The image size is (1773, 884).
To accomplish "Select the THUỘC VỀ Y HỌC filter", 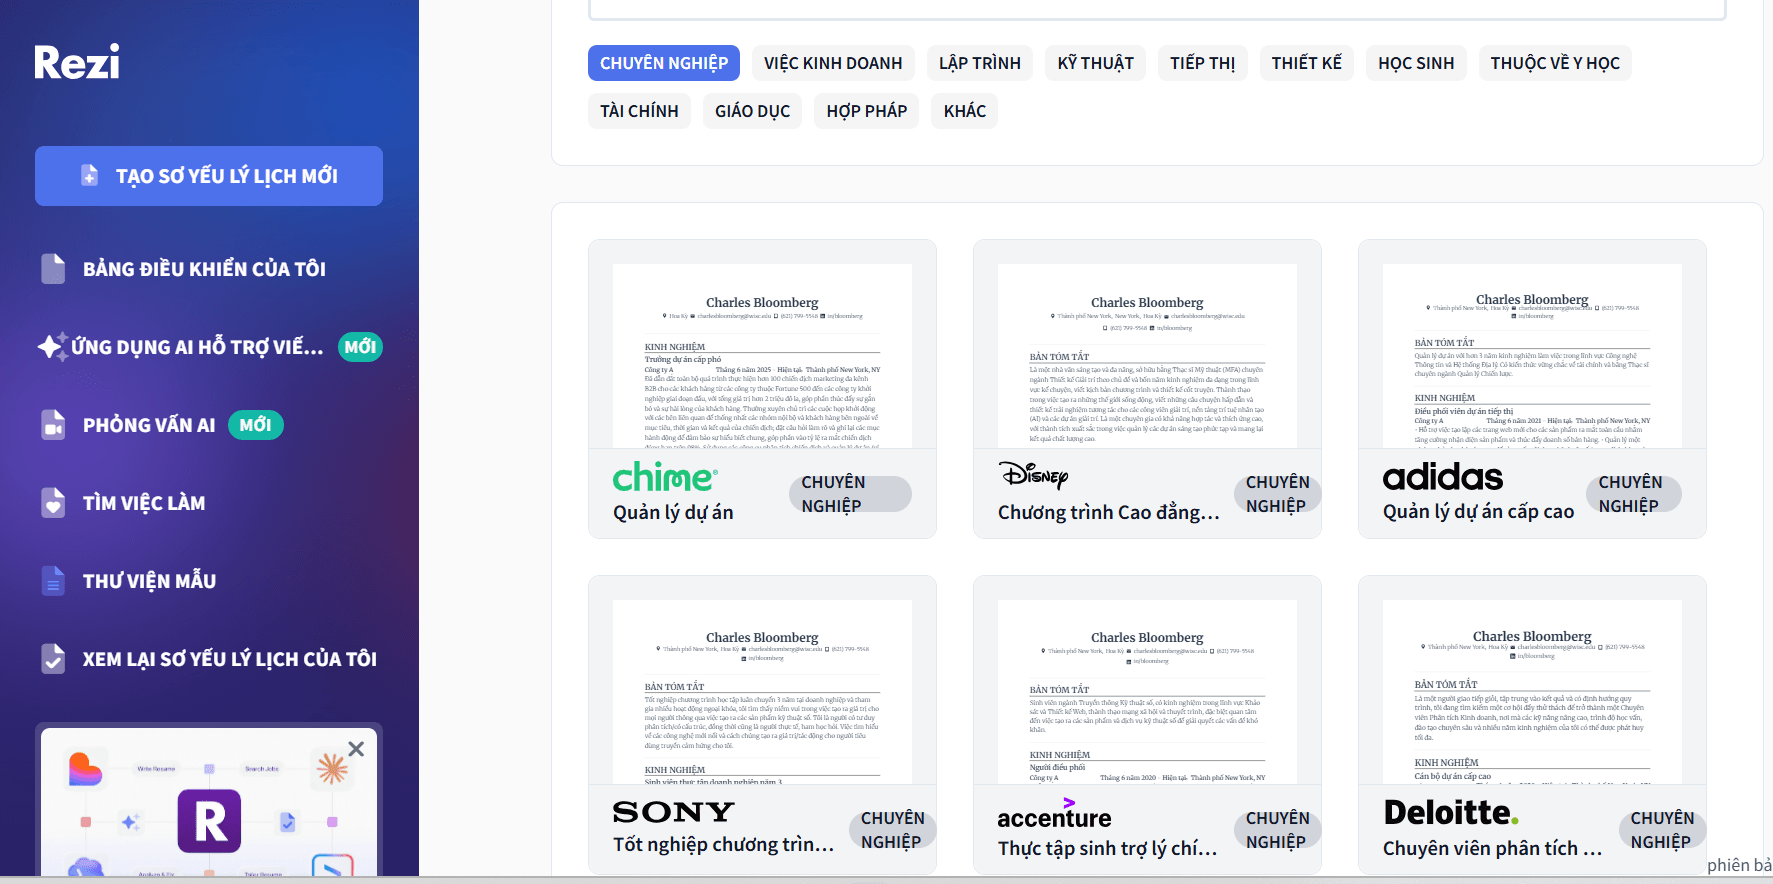I will 1555,63.
